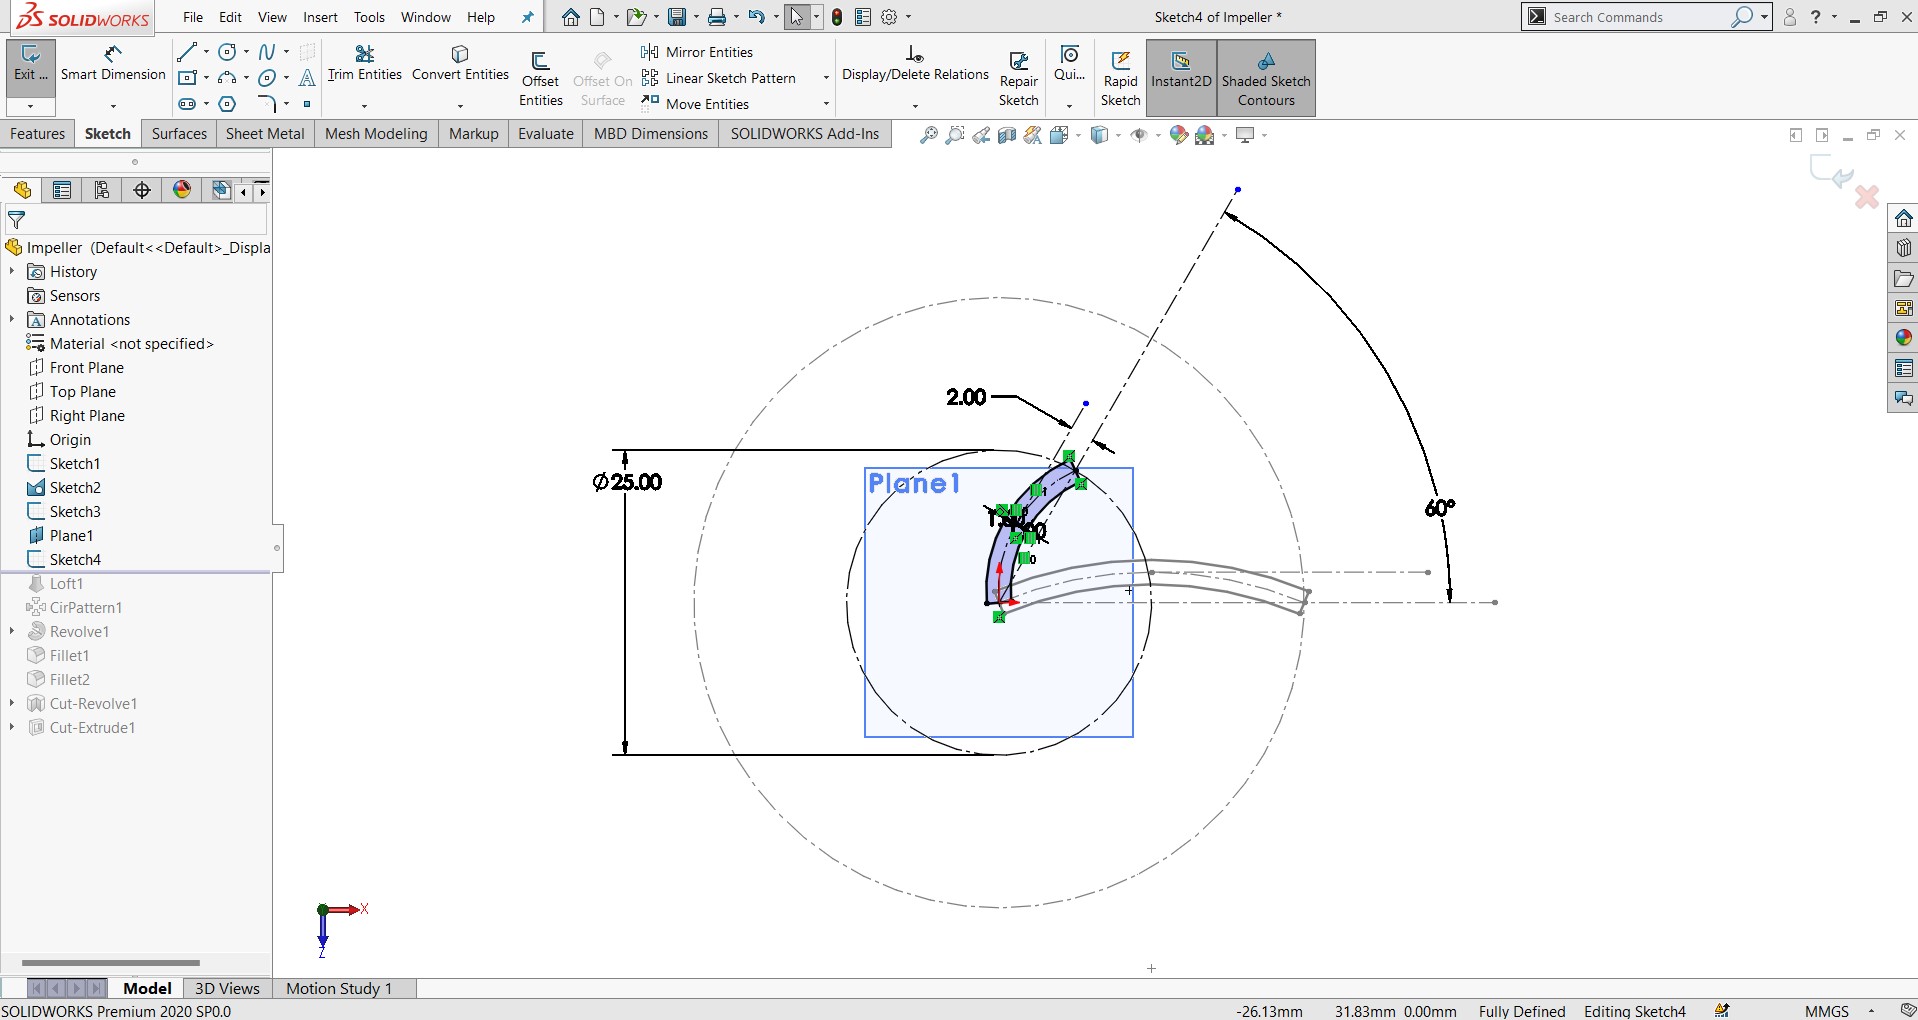The height and width of the screenshot is (1020, 1918).
Task: Click the Zoom to Area icon
Action: click(955, 135)
